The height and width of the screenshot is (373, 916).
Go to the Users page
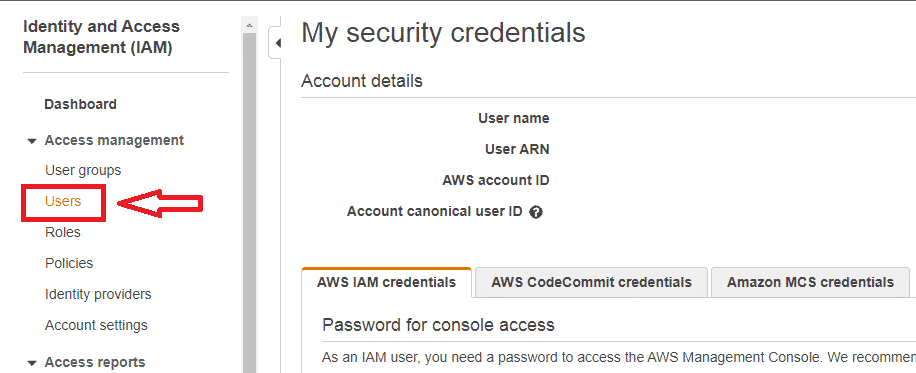coord(63,202)
